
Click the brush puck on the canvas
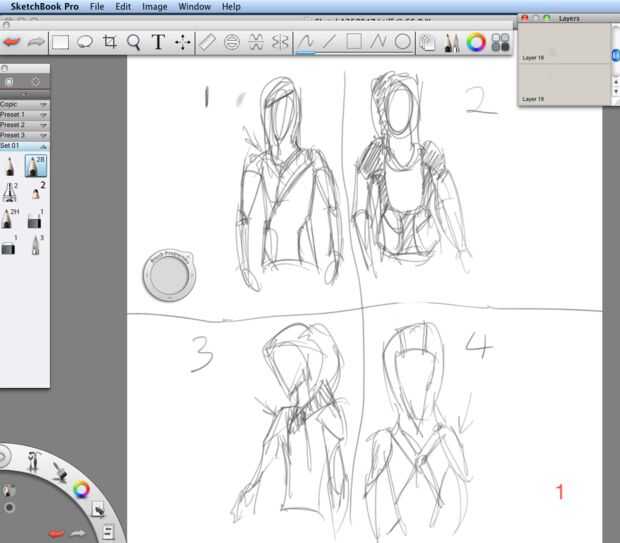169,275
